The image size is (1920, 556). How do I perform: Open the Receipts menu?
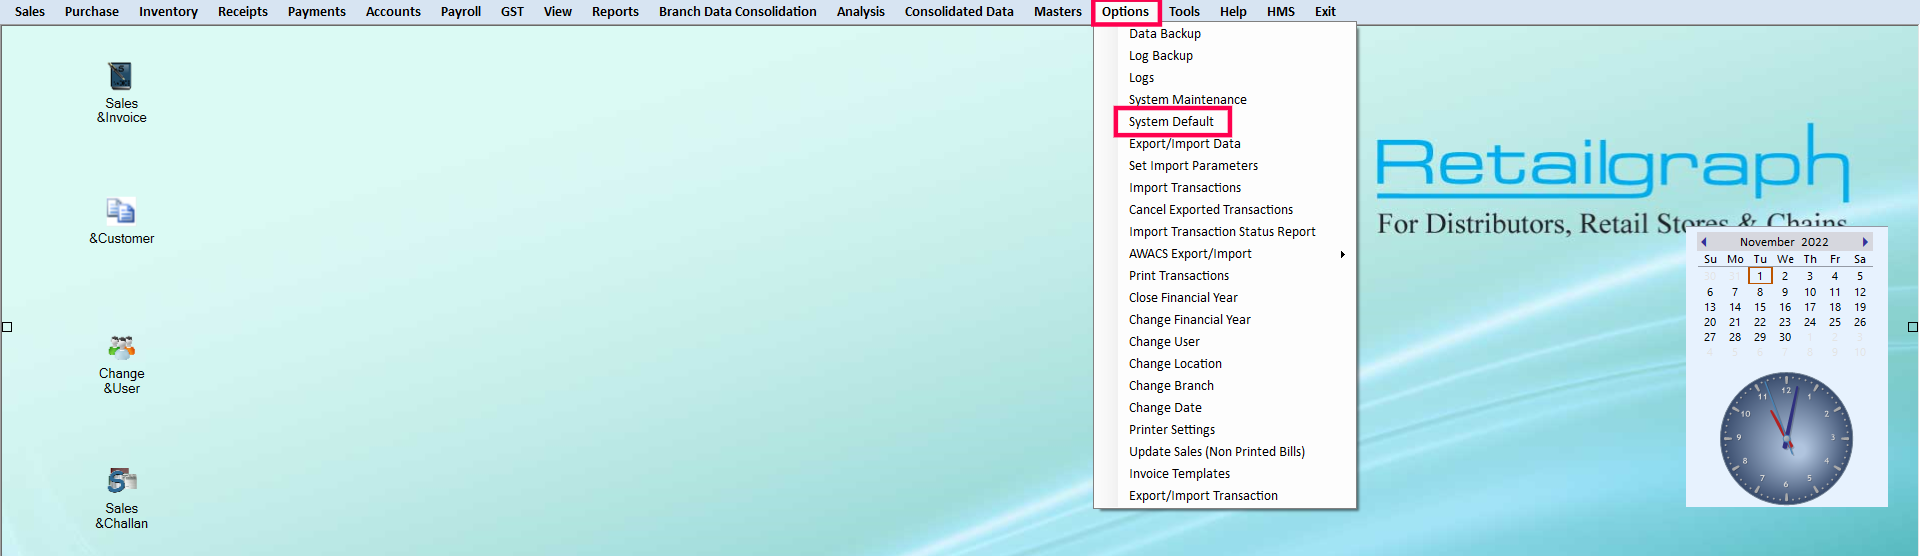tap(243, 12)
